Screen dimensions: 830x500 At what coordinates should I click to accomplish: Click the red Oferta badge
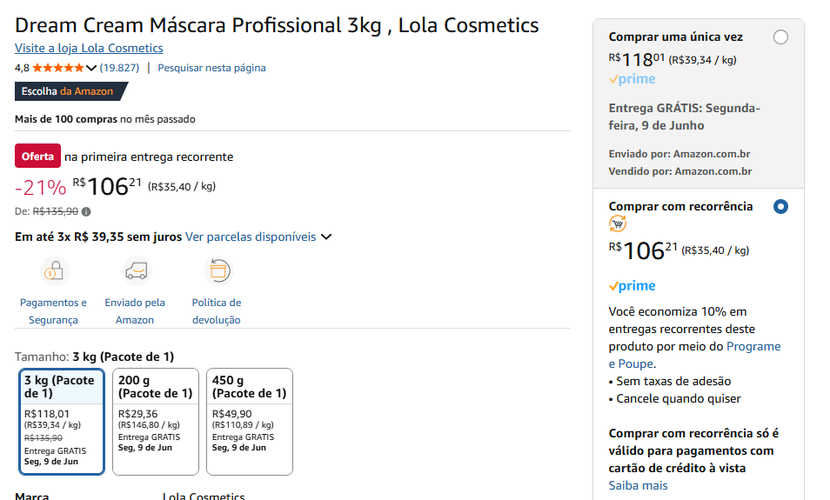[37, 156]
